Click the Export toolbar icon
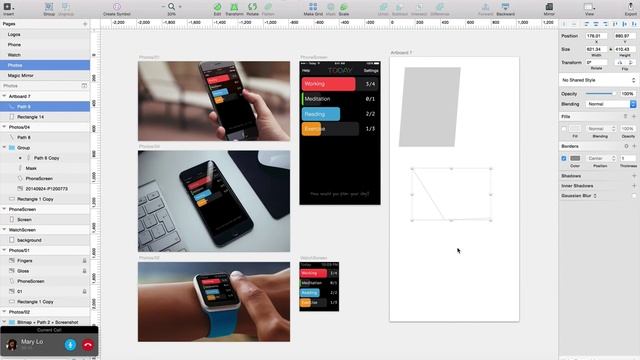Screen dimensions: 640x360 click(631, 7)
